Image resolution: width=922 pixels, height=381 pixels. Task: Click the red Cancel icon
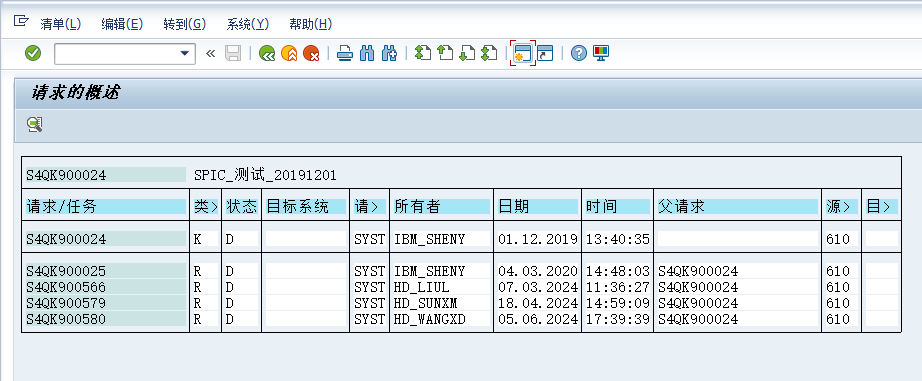(x=311, y=54)
